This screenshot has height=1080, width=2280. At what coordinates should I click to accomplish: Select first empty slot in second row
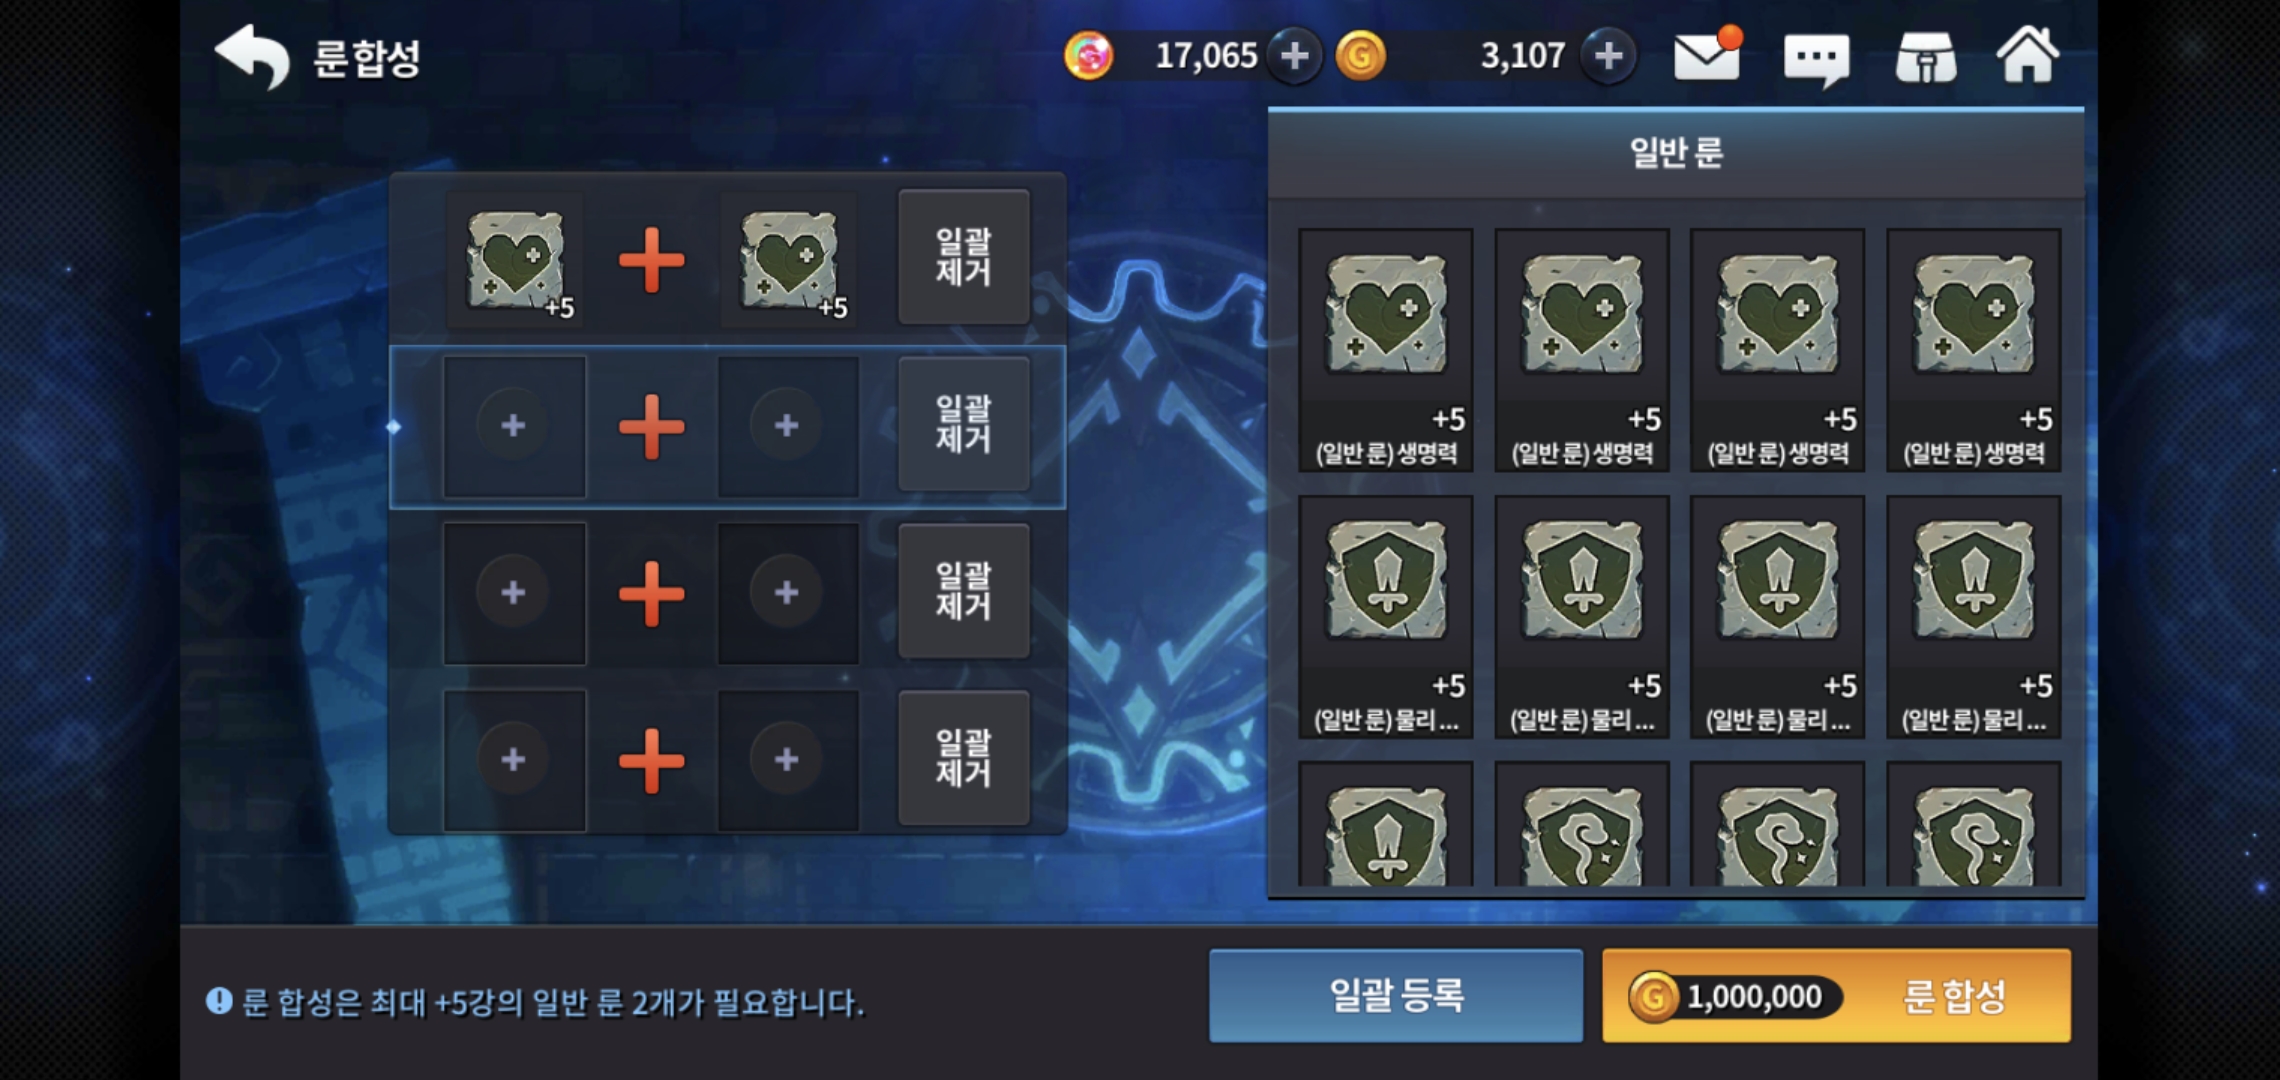coord(514,426)
